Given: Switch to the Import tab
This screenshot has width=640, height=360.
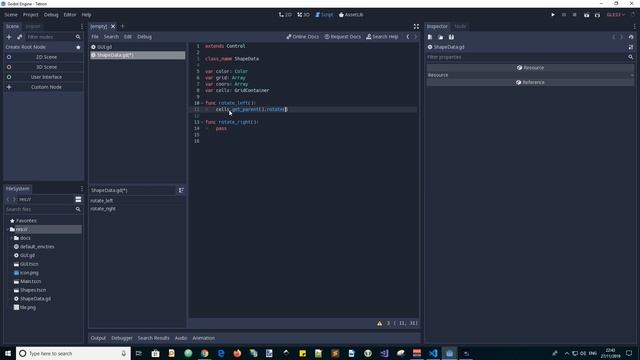Looking at the screenshot, I should tap(33, 26).
